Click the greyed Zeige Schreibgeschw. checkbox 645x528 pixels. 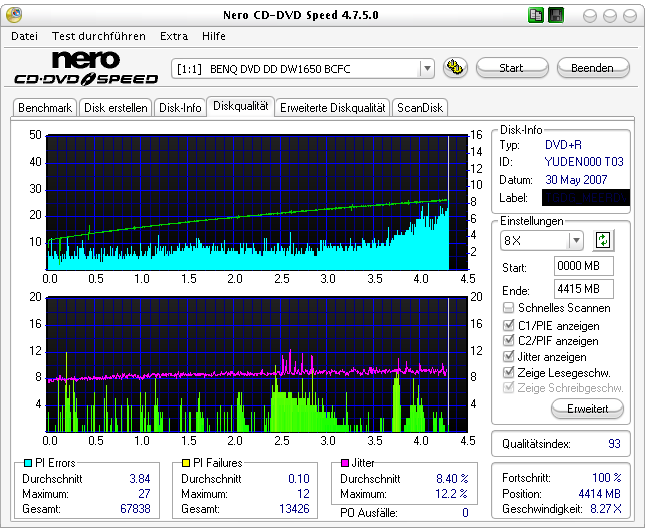point(508,387)
